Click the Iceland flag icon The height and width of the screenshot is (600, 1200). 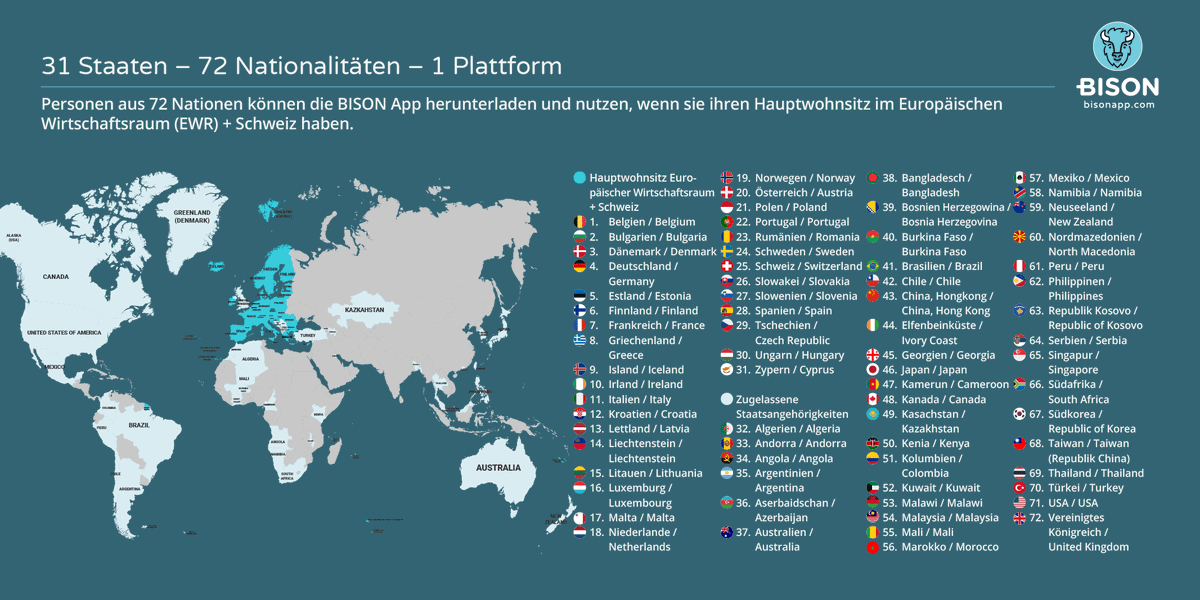(580, 370)
